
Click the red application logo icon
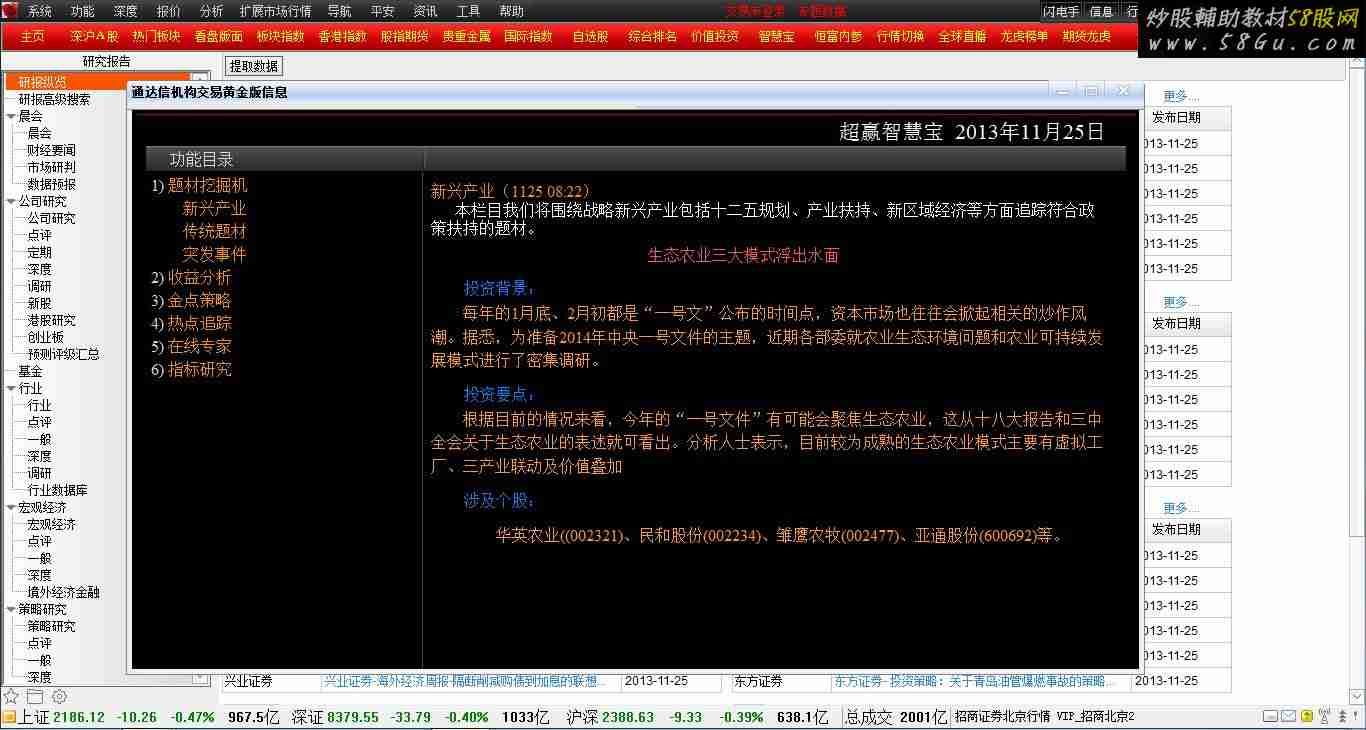pyautogui.click(x=9, y=11)
